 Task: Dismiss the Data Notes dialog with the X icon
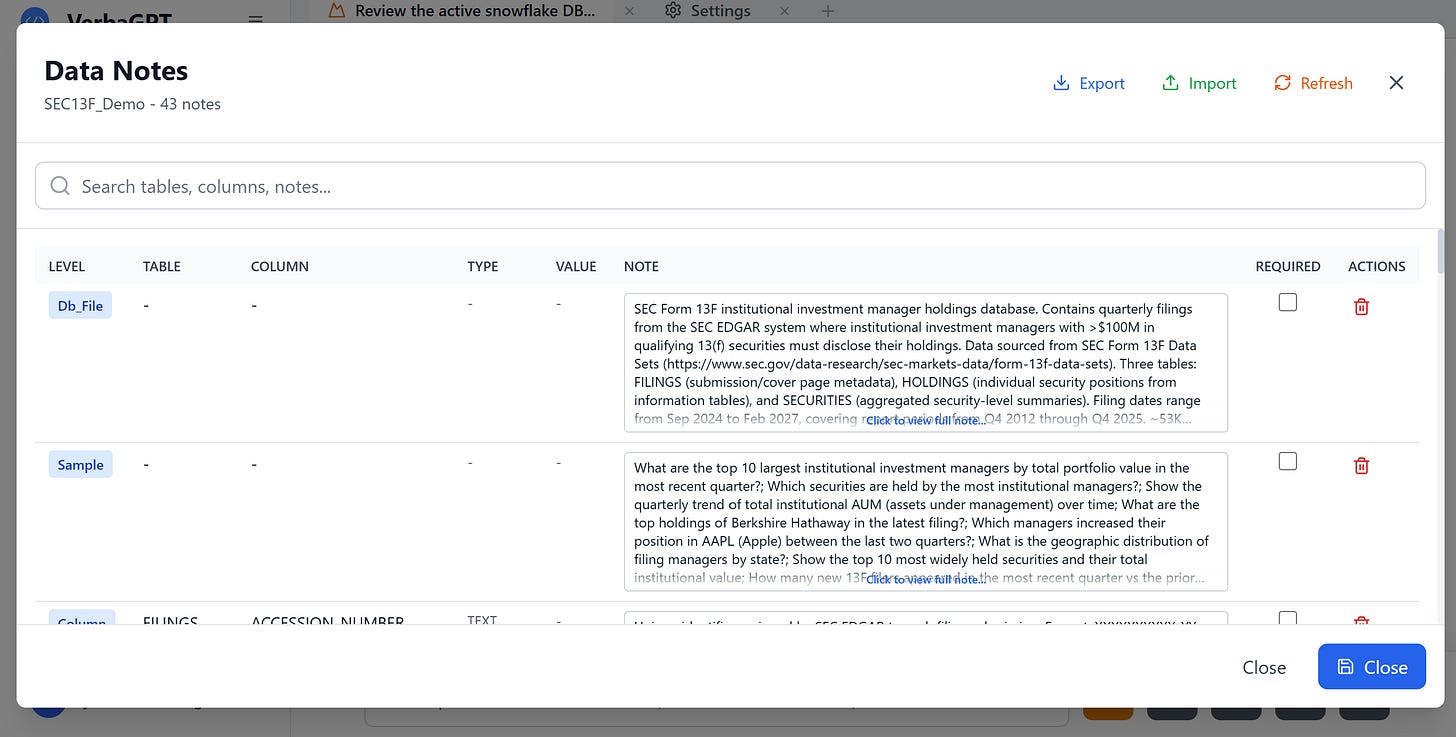click(x=1397, y=83)
